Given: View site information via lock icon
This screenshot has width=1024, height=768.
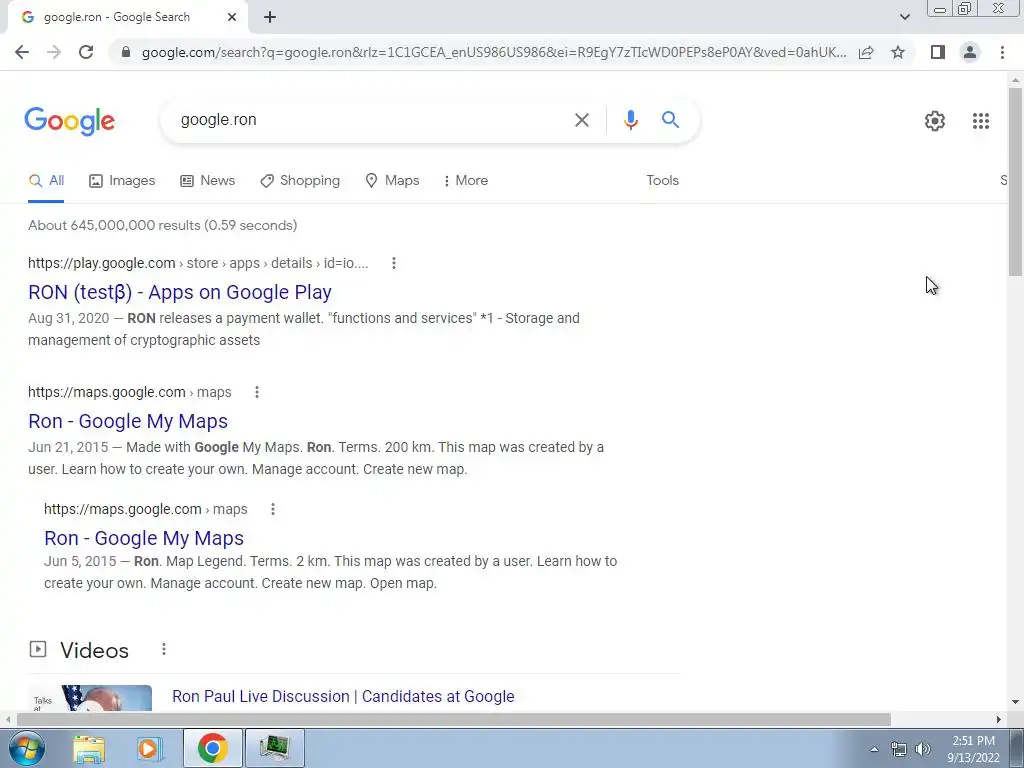Looking at the screenshot, I should pos(126,52).
